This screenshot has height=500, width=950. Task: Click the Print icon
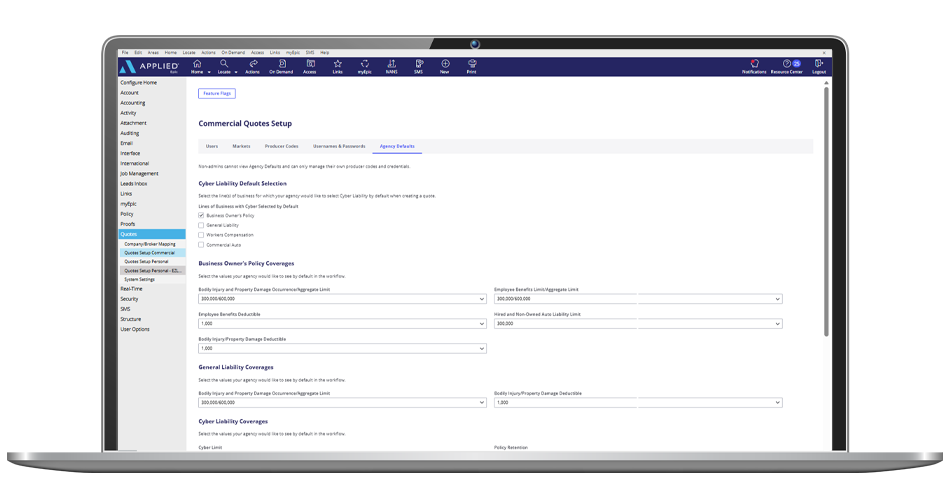click(x=471, y=65)
